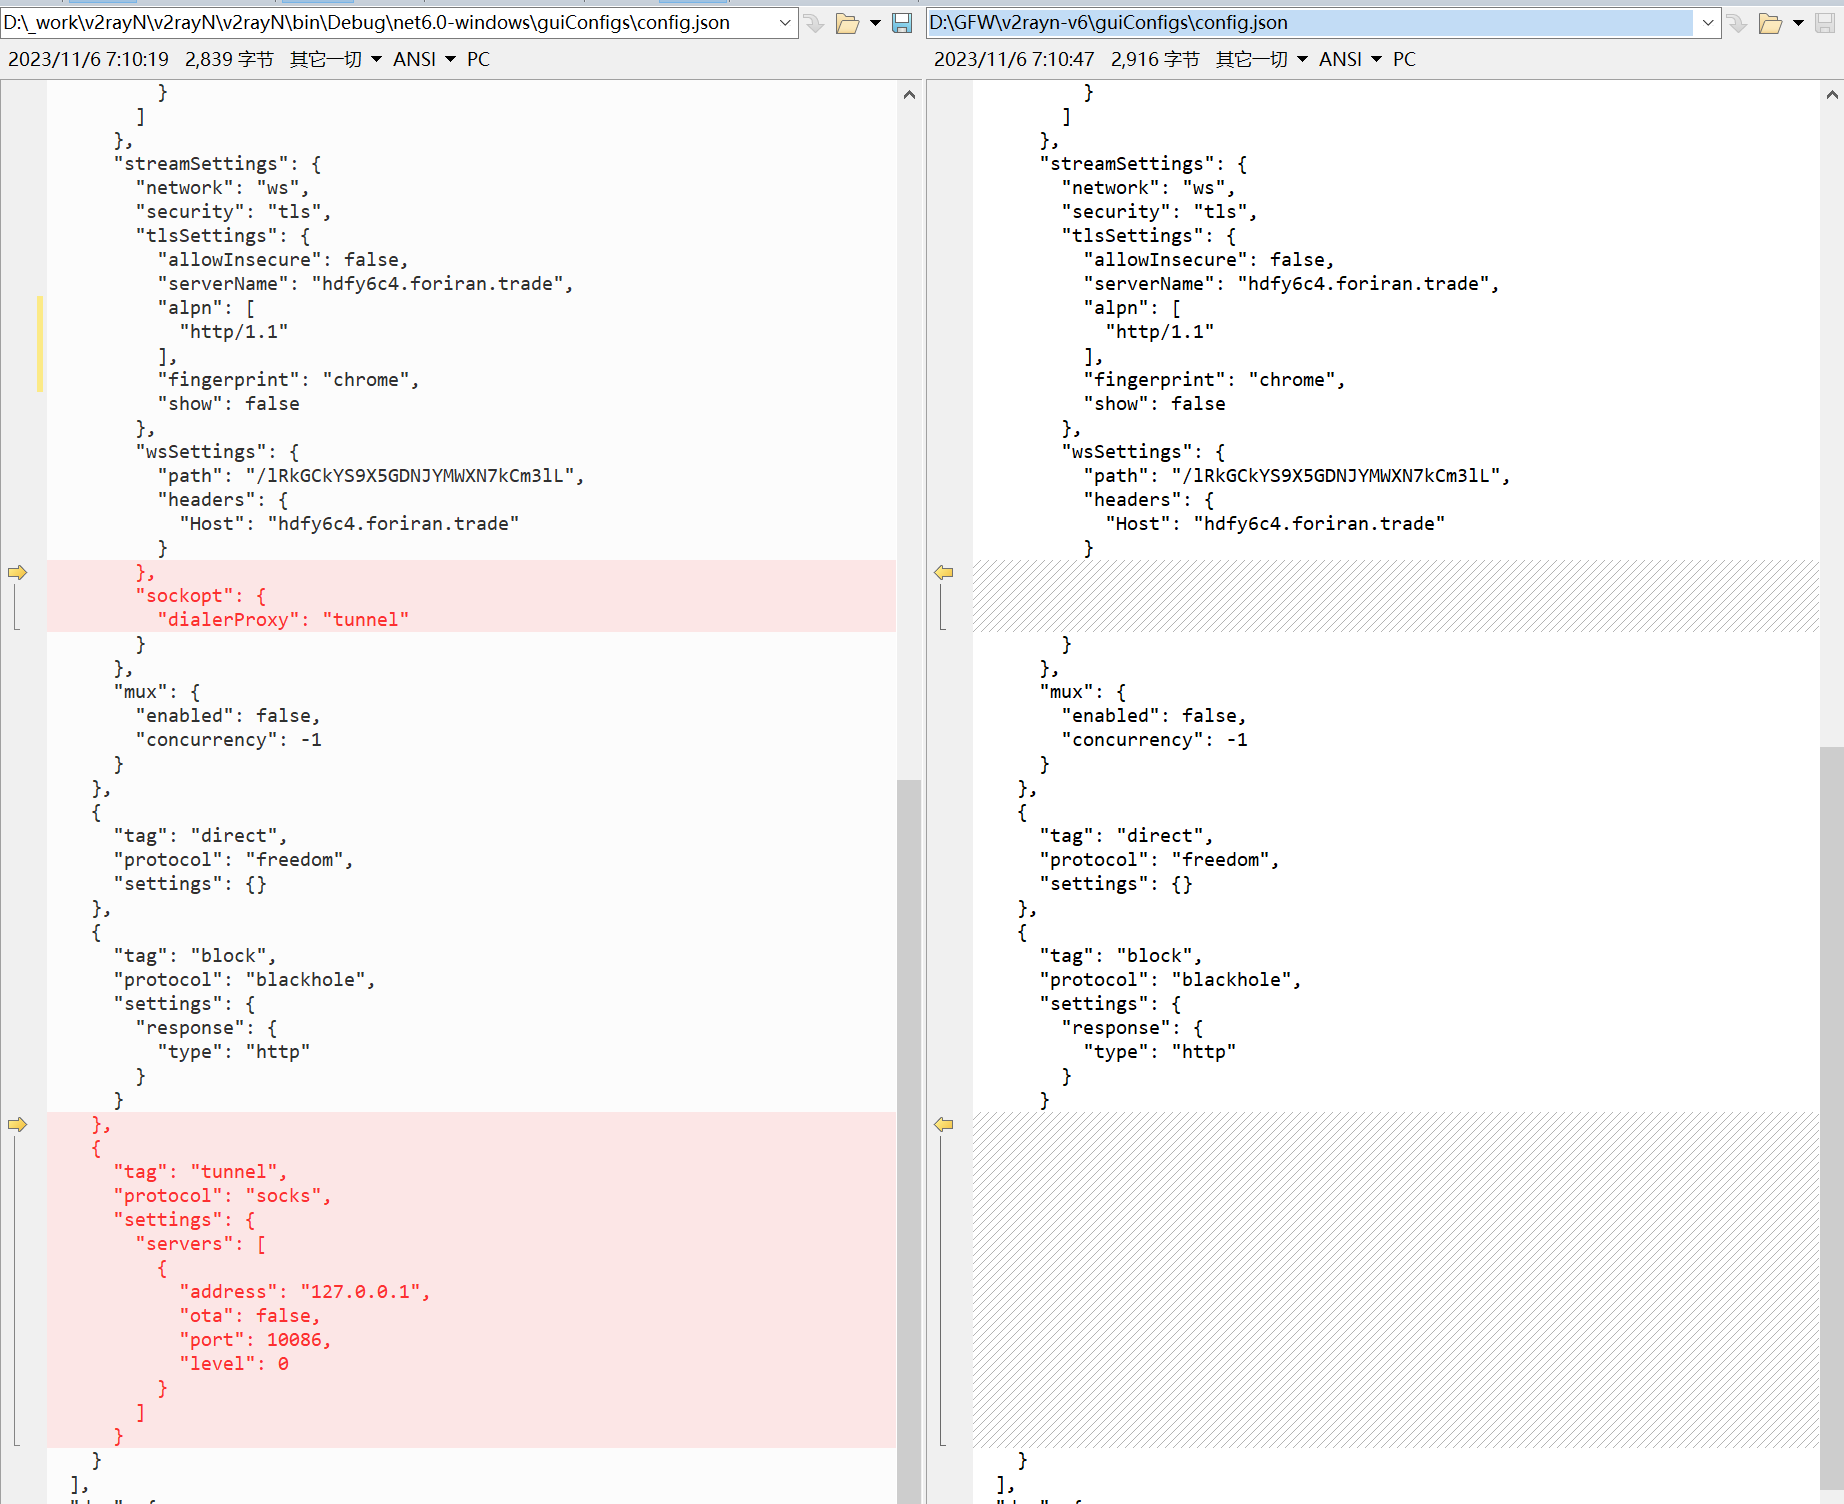Open file browser for right pane
This screenshot has height=1504, width=1844.
[1770, 23]
